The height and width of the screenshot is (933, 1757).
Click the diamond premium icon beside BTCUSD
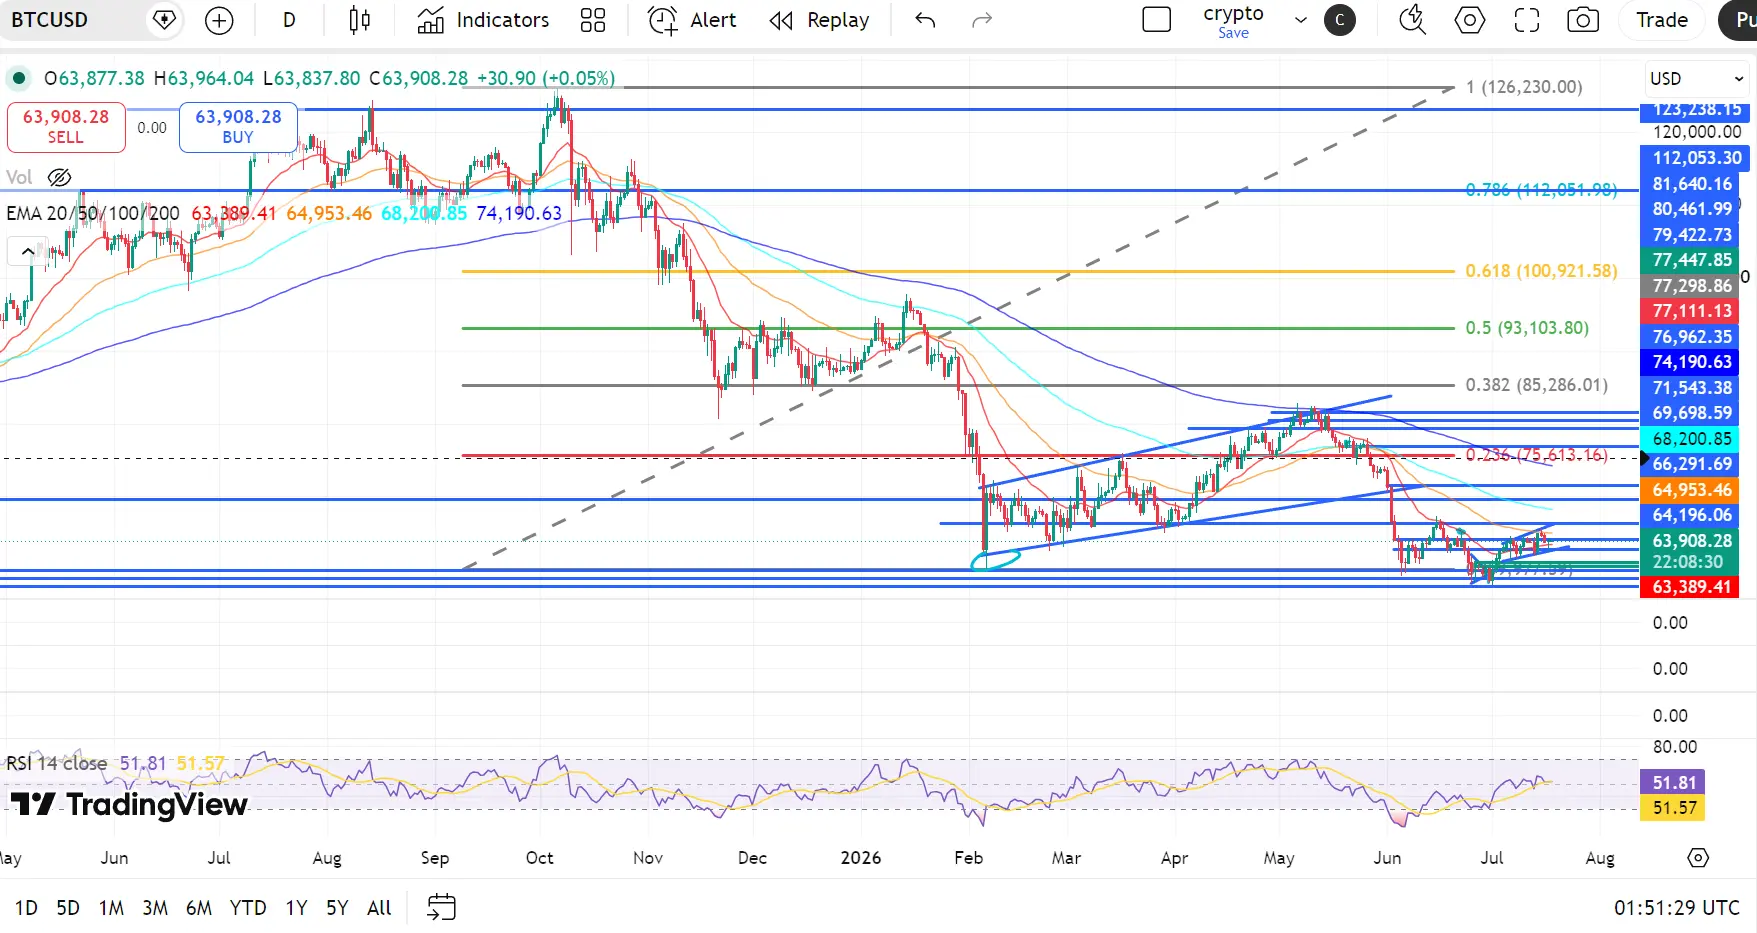pos(164,20)
